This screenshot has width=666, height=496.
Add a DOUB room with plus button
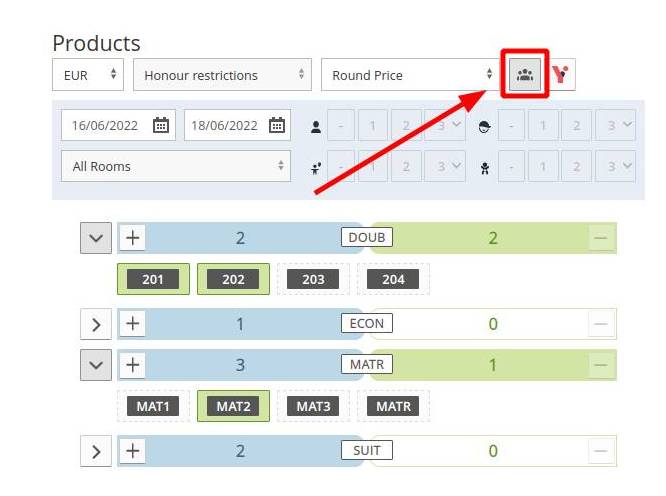[133, 238]
